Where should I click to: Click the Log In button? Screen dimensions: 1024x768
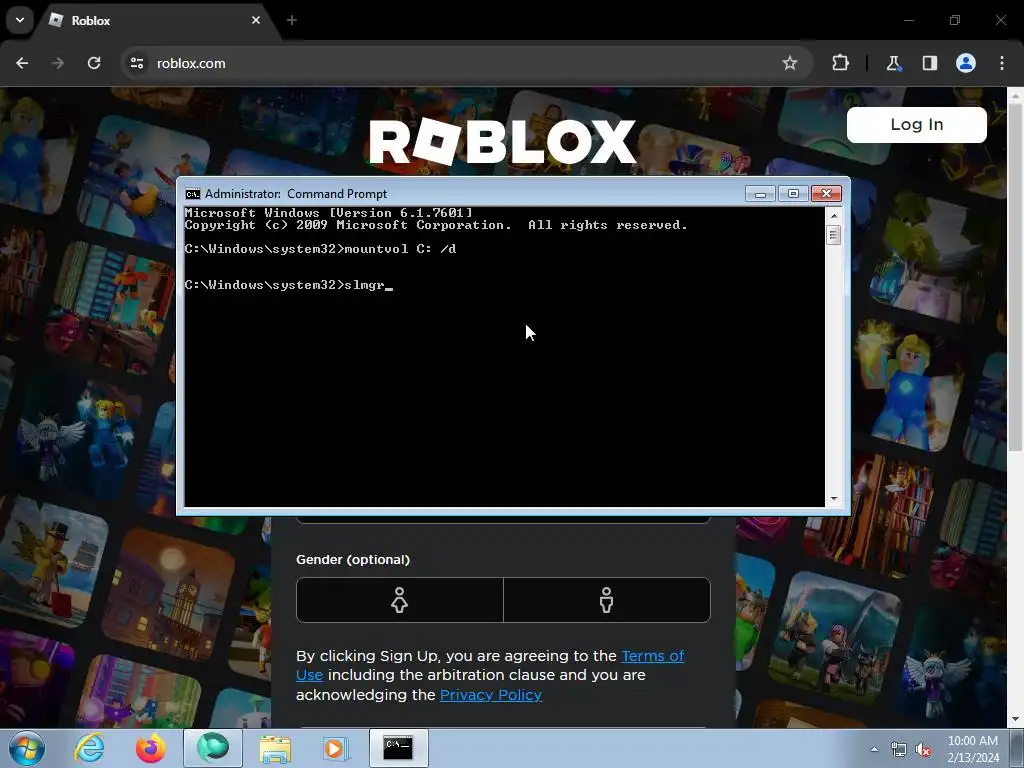[916, 125]
